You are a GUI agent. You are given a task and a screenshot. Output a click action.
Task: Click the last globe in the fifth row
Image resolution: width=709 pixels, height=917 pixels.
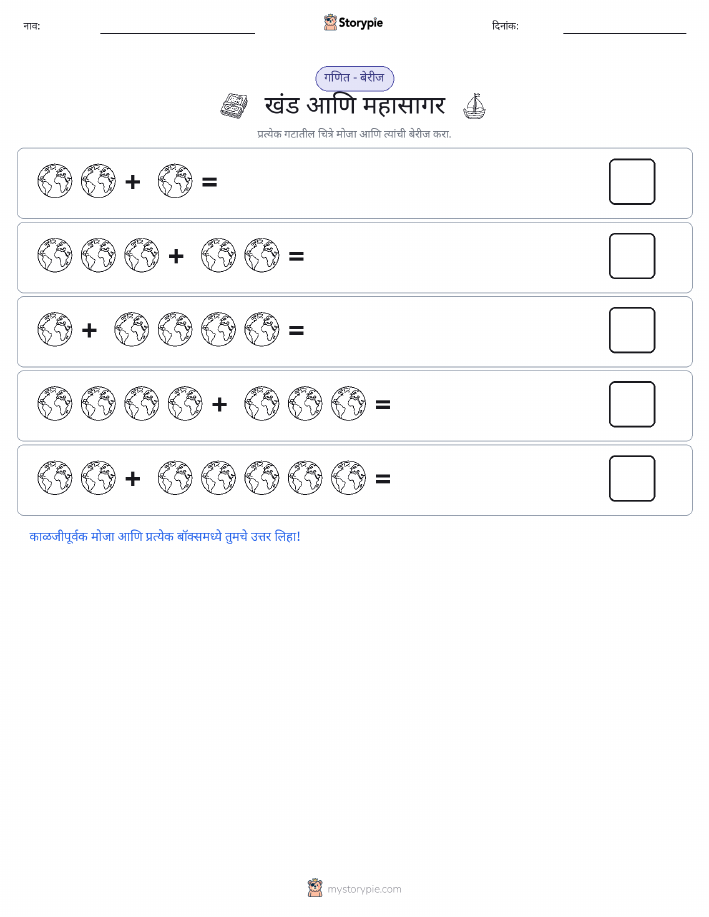349,478
